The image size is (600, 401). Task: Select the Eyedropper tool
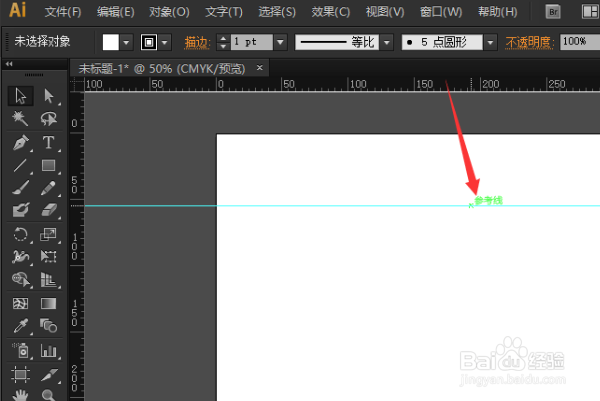coord(20,326)
